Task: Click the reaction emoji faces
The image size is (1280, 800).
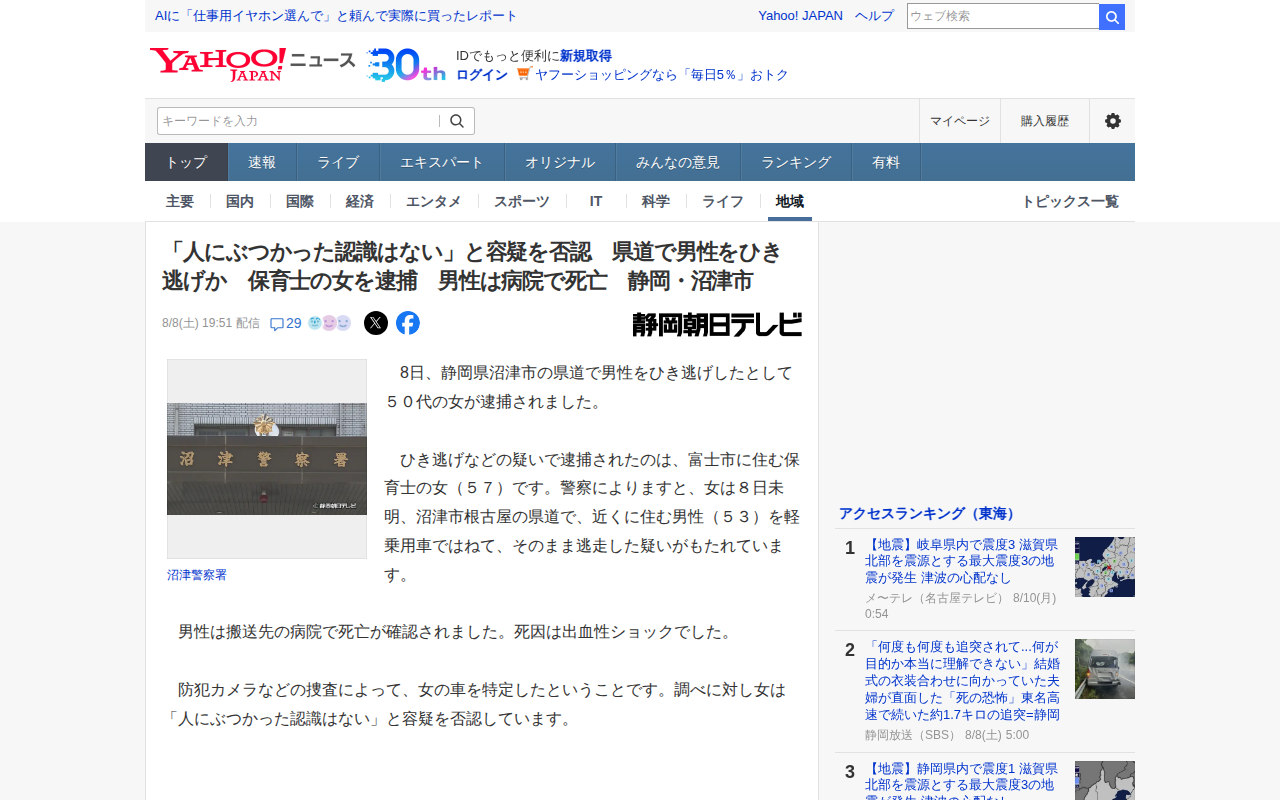Action: pos(329,323)
